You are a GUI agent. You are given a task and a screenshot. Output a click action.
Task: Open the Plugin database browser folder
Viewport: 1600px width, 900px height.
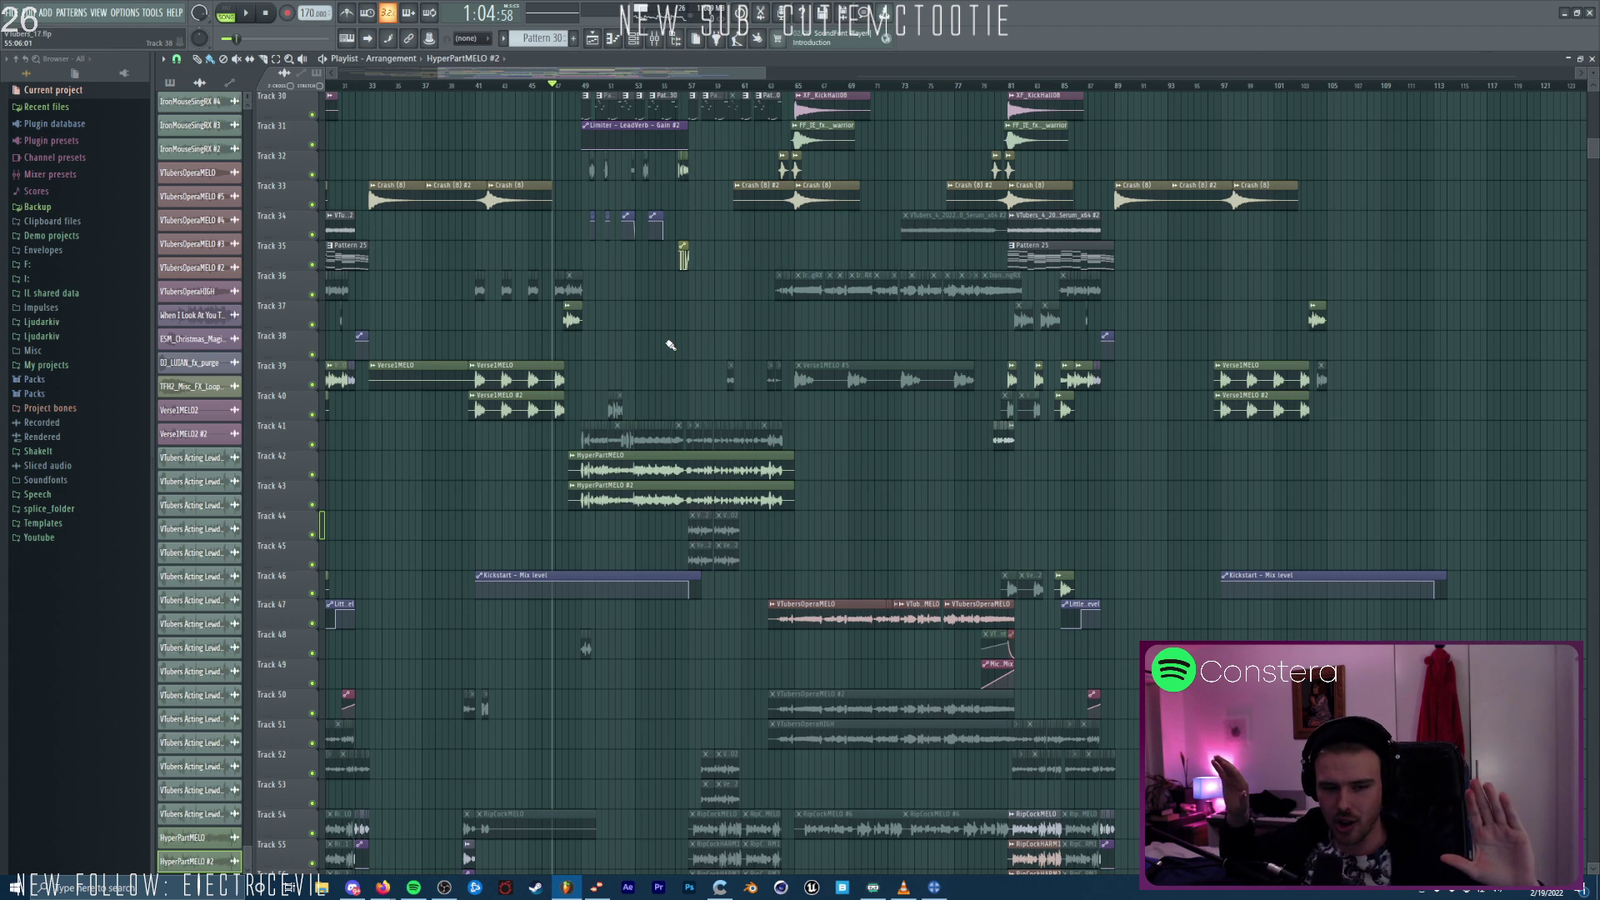tap(54, 124)
